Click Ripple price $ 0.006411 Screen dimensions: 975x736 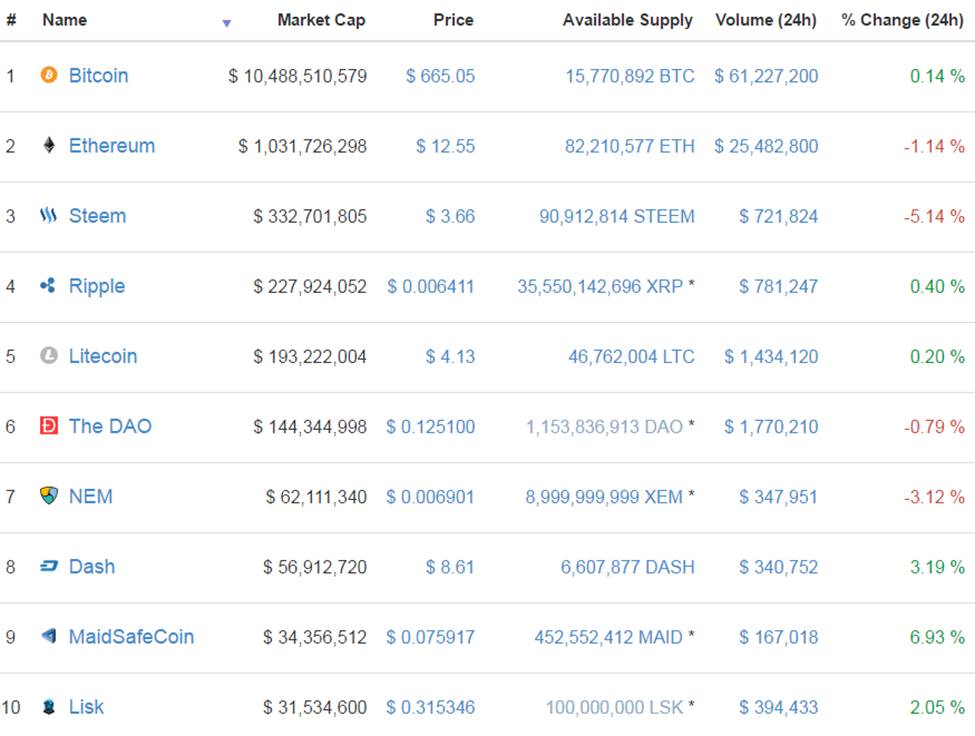tap(431, 287)
